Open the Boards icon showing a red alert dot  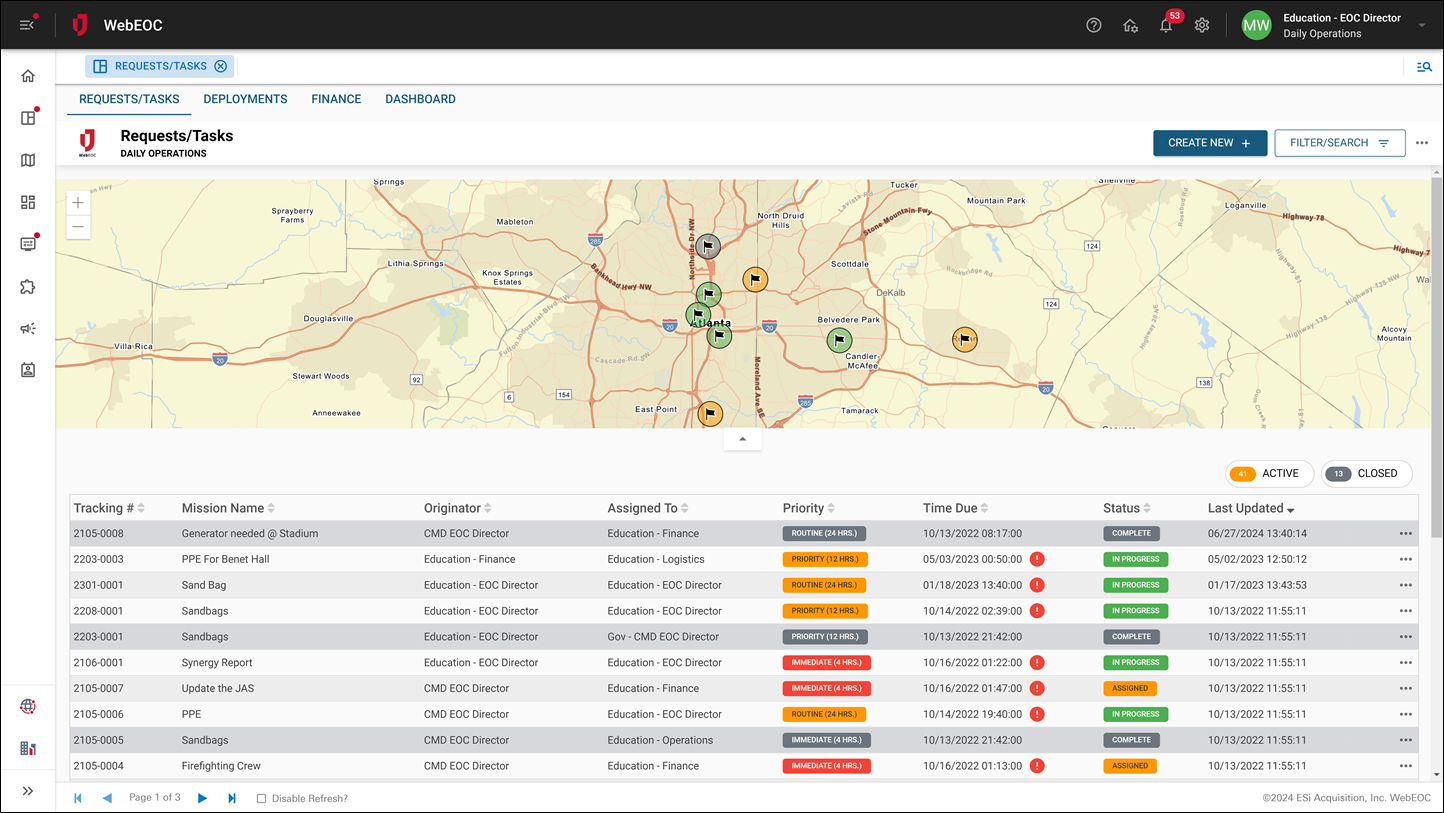[x=27, y=118]
